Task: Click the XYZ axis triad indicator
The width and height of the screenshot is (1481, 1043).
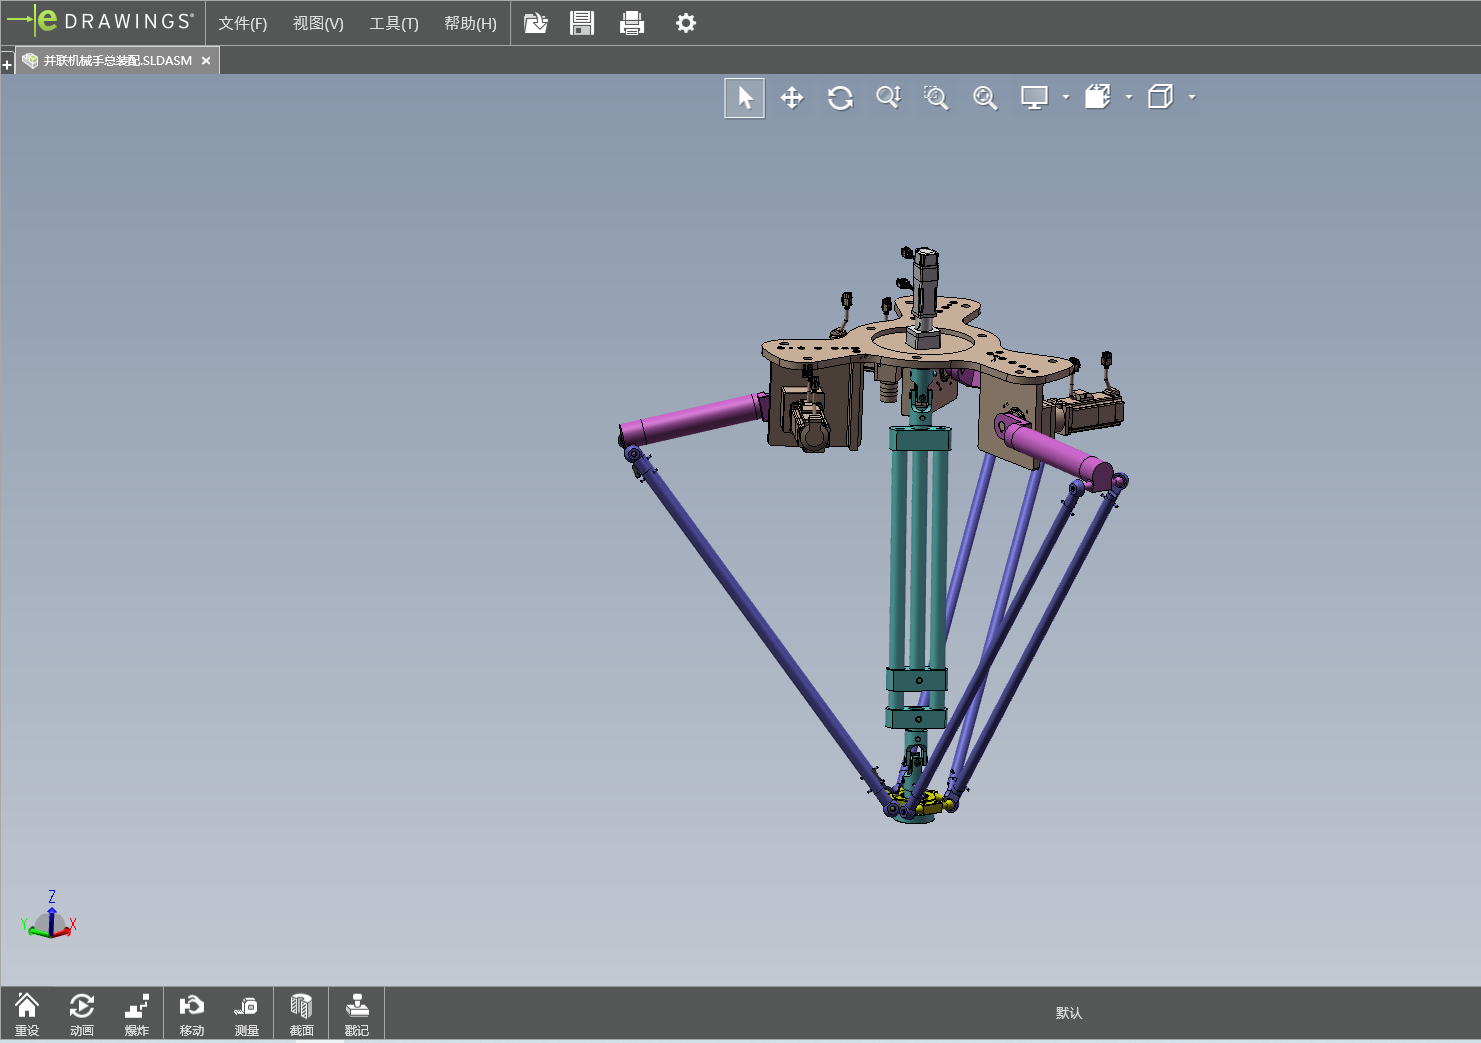Action: [49, 915]
